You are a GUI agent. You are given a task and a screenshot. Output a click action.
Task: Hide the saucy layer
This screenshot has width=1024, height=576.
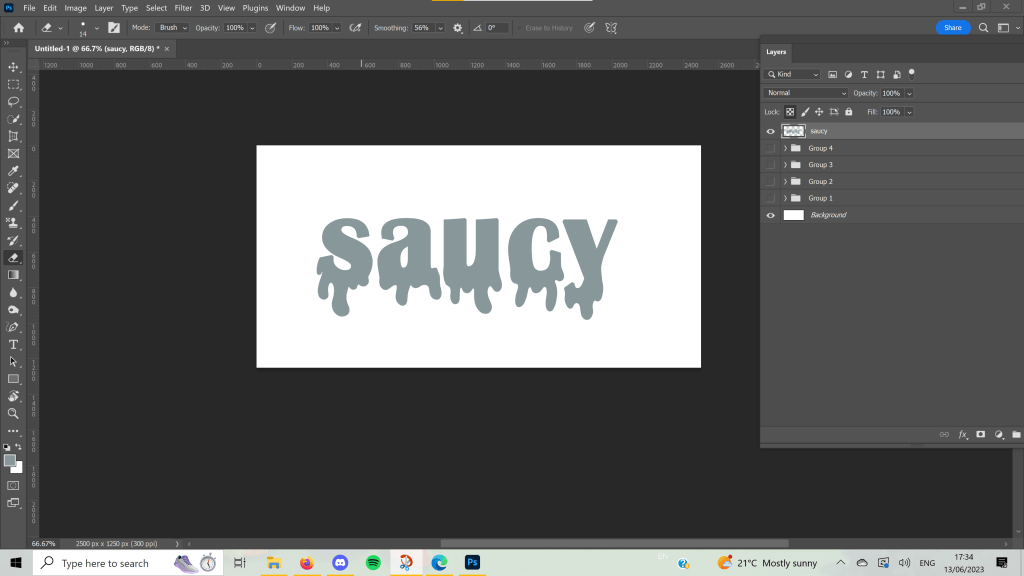pyautogui.click(x=770, y=131)
